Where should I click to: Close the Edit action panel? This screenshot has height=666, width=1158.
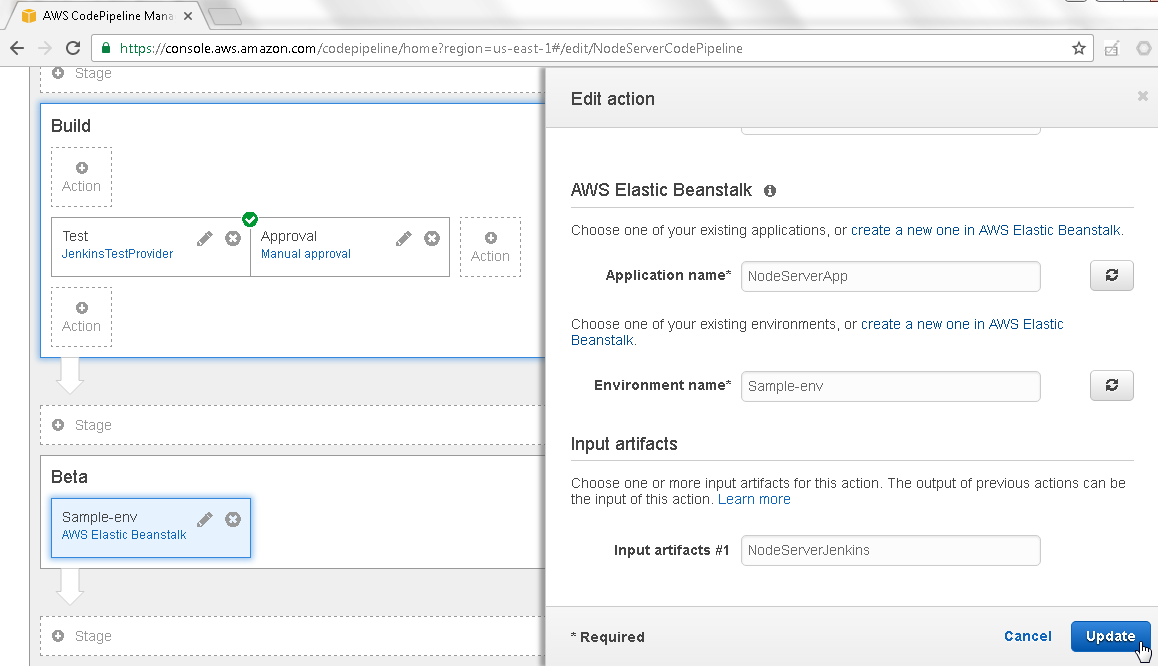1142,96
